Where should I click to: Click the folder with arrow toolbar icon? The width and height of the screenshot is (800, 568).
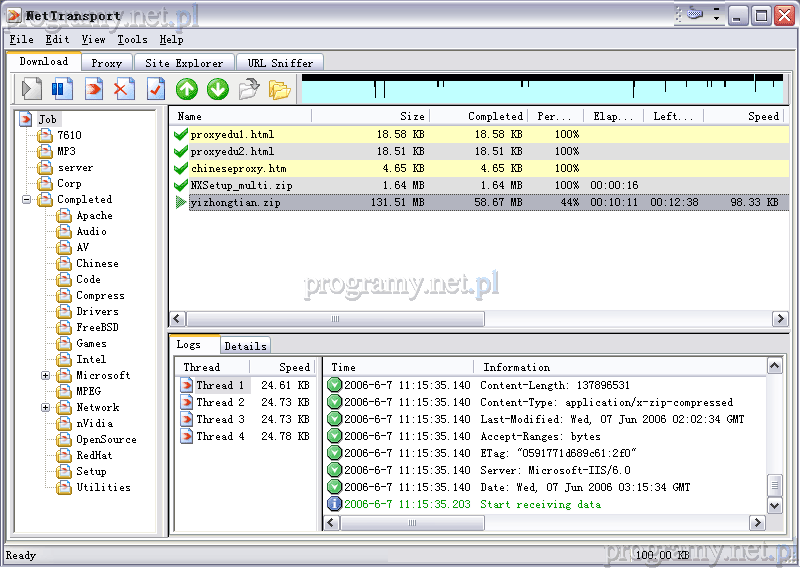tap(248, 90)
